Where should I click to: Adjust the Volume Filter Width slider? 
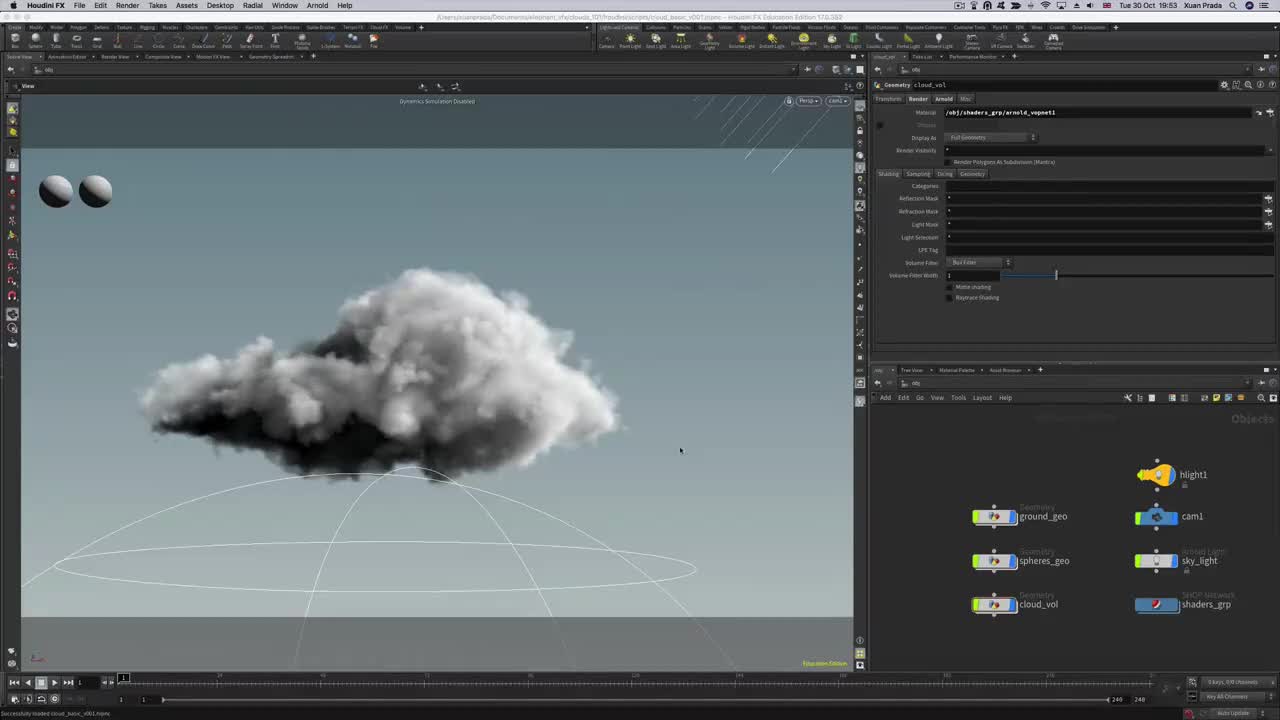[1055, 276]
